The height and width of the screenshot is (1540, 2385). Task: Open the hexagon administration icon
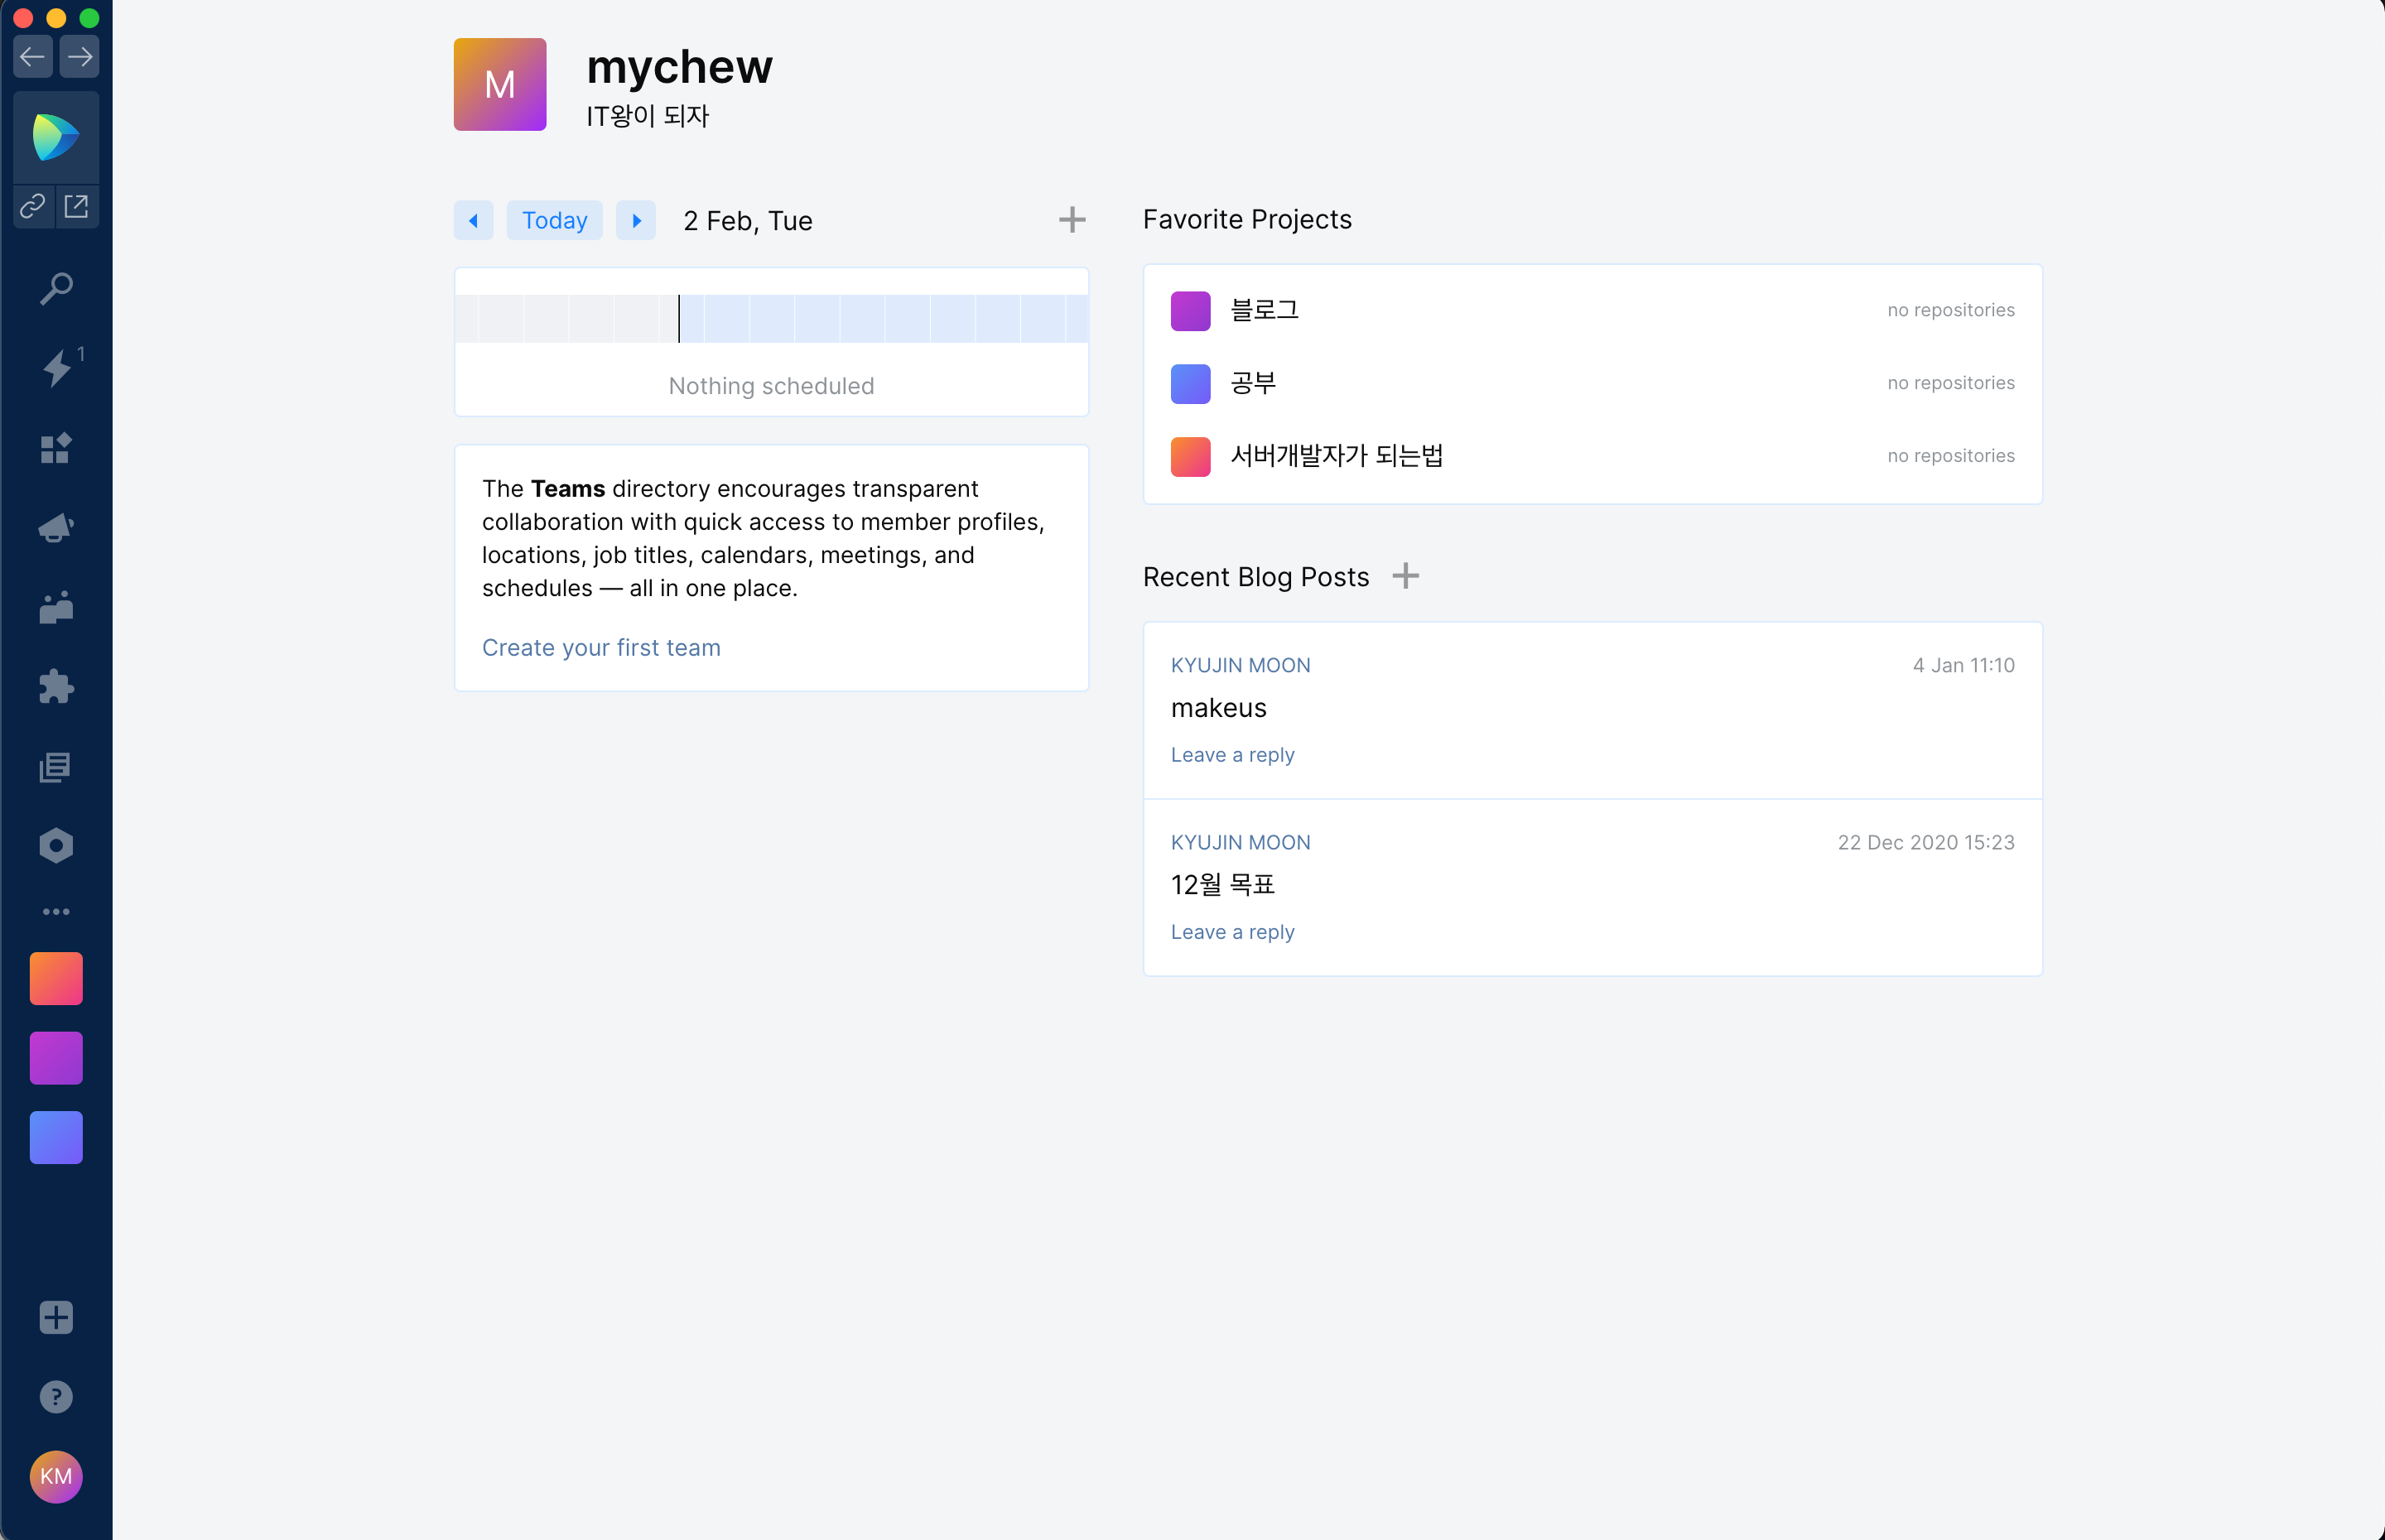pyautogui.click(x=56, y=846)
